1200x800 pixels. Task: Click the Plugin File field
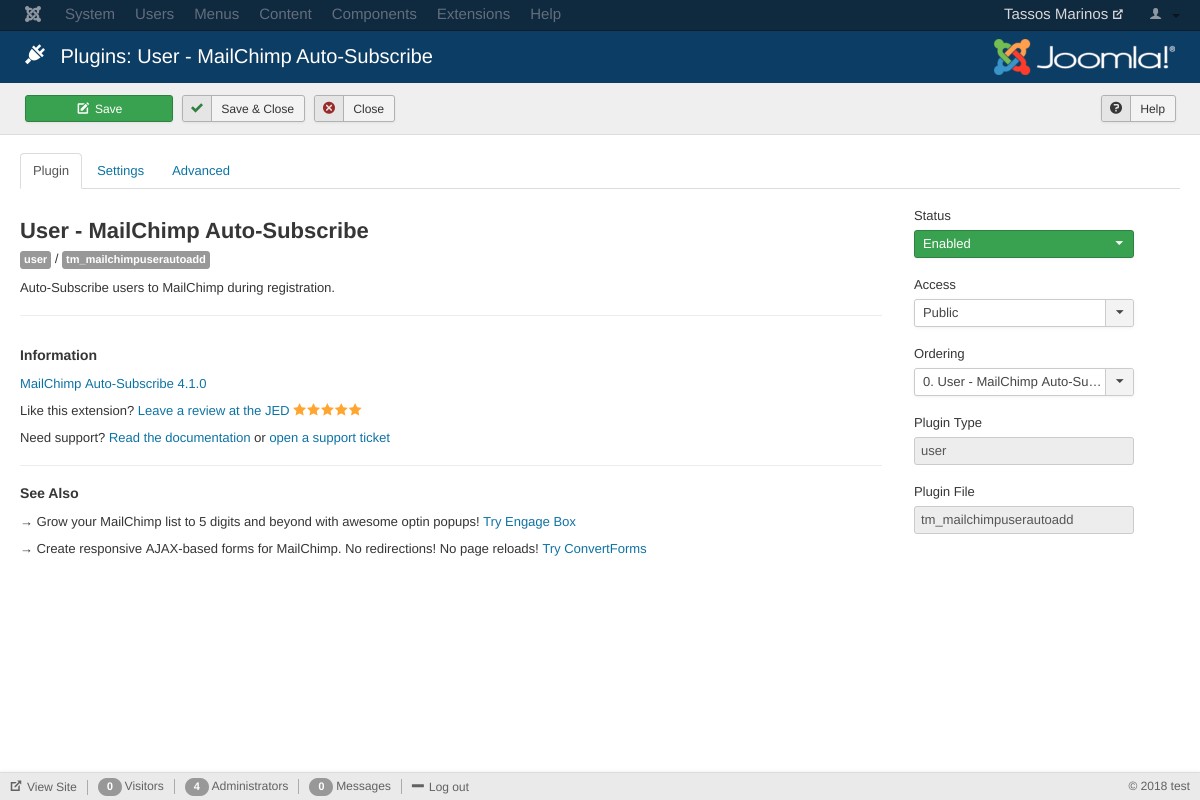coord(1024,520)
